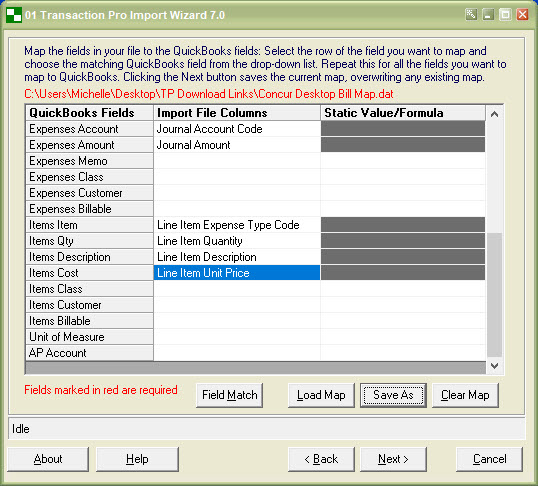Select the AP Account row header
The width and height of the screenshot is (538, 486).
pyautogui.click(x=89, y=353)
